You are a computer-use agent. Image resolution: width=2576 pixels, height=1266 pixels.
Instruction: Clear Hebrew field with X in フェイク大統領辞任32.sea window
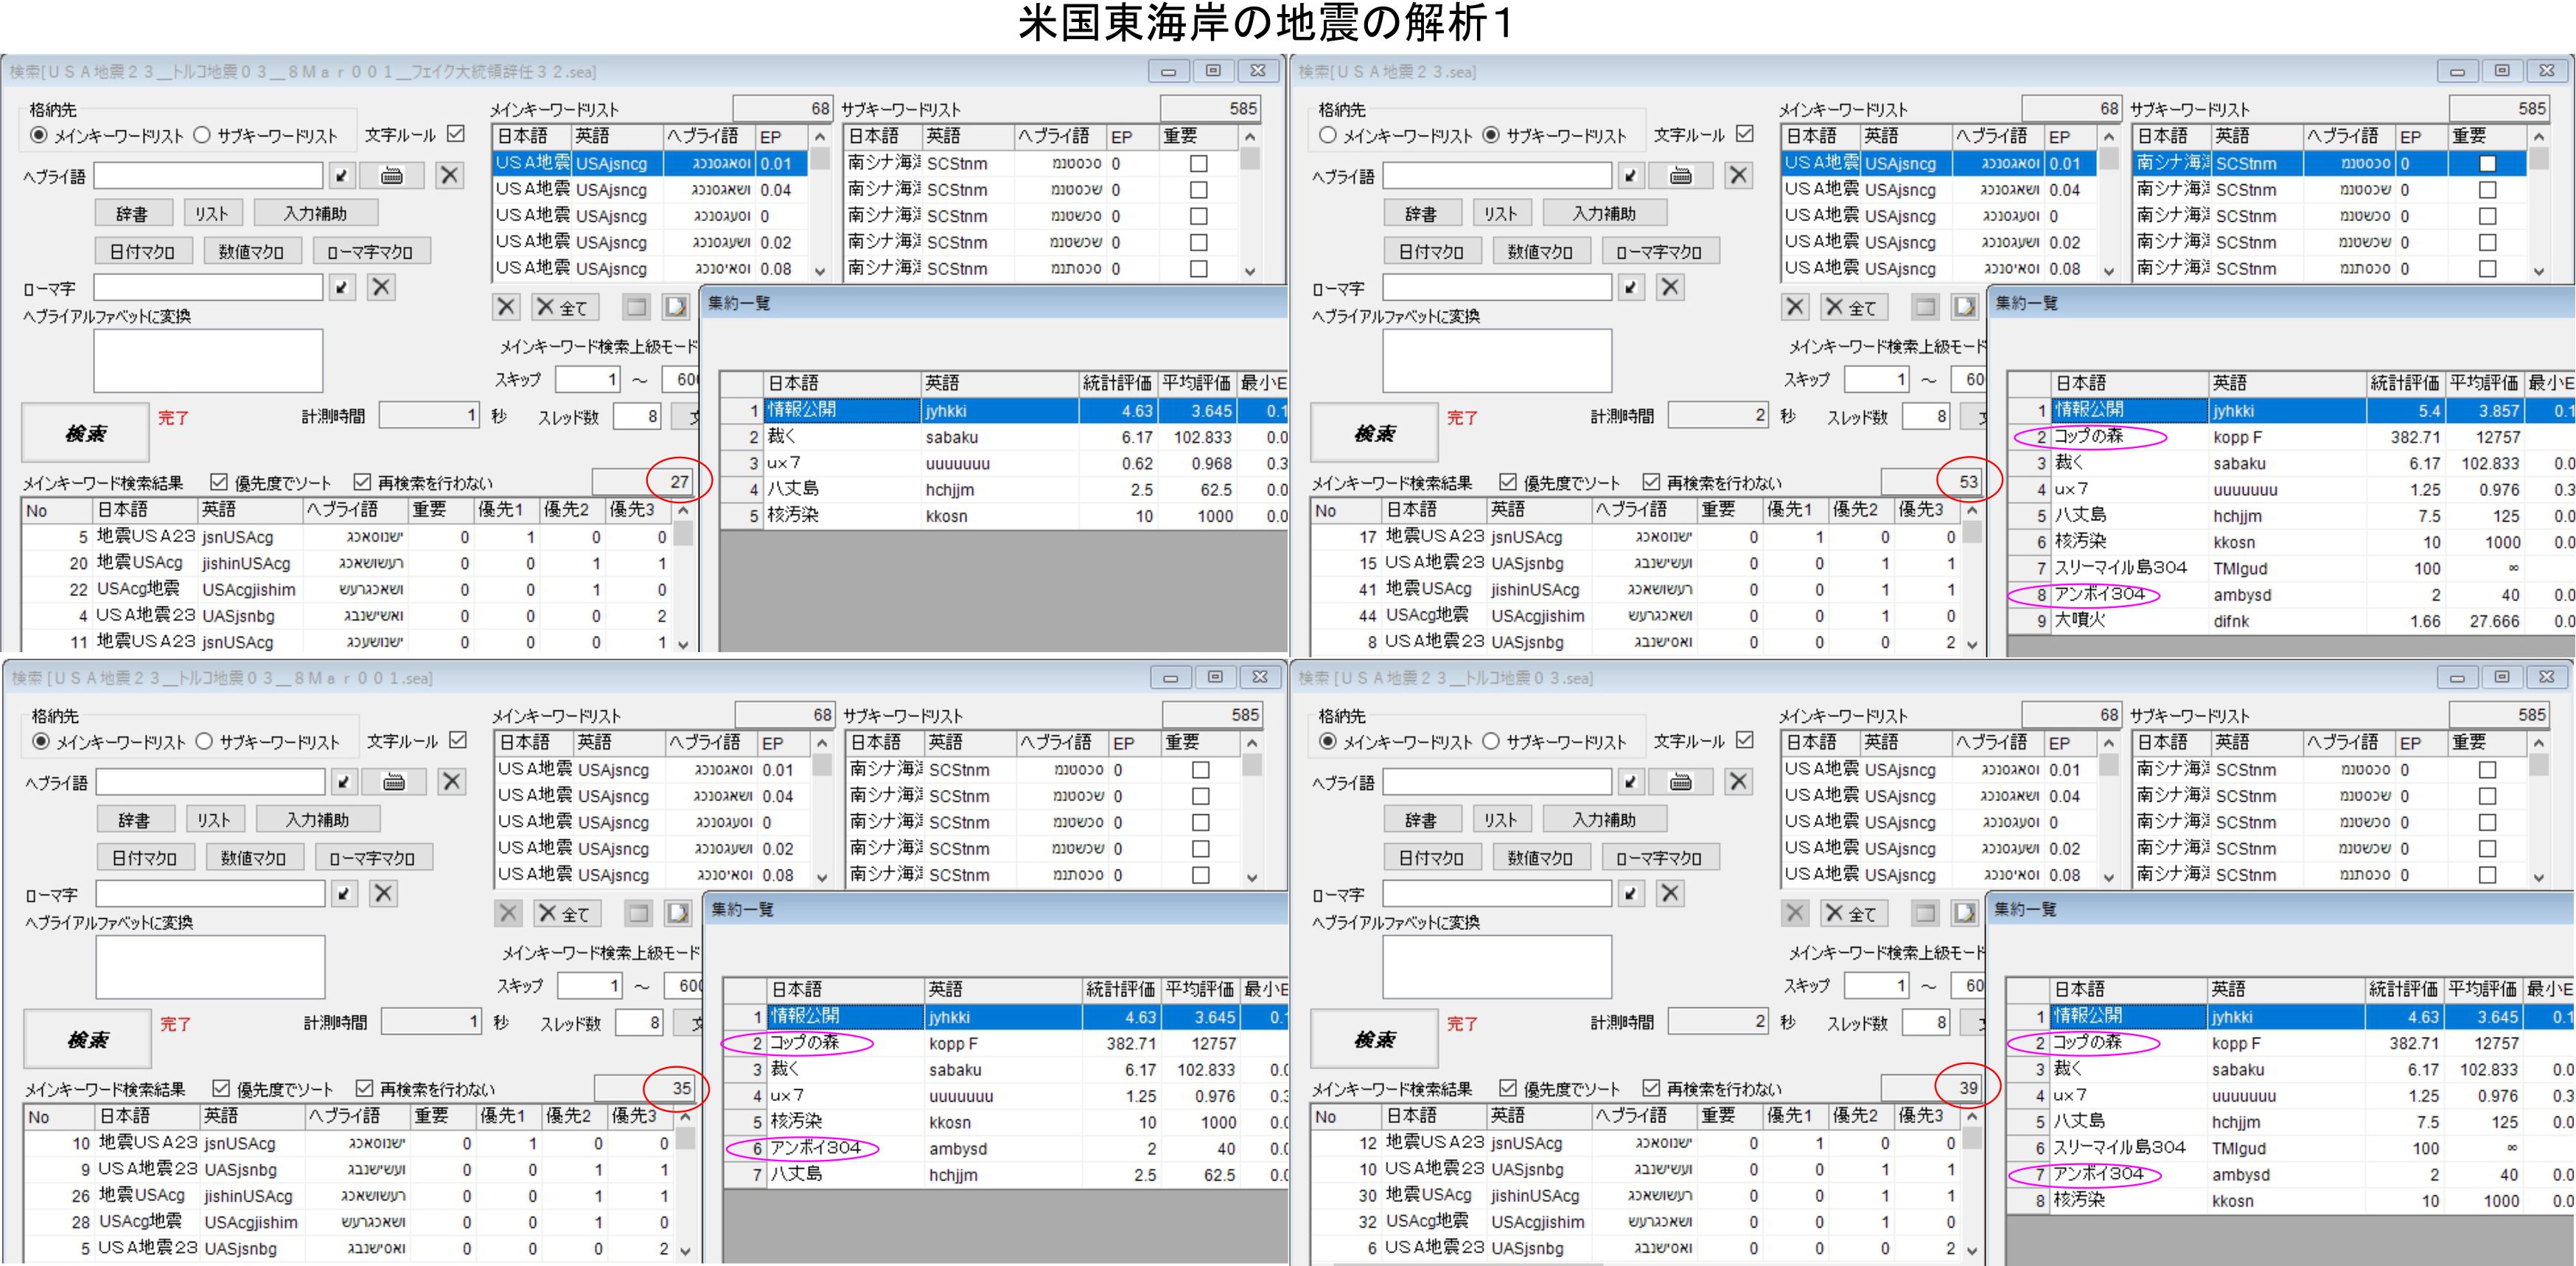[x=450, y=176]
